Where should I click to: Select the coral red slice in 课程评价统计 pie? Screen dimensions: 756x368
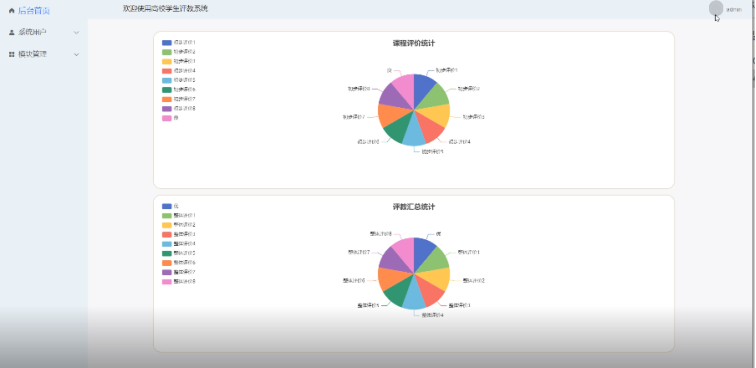[428, 127]
